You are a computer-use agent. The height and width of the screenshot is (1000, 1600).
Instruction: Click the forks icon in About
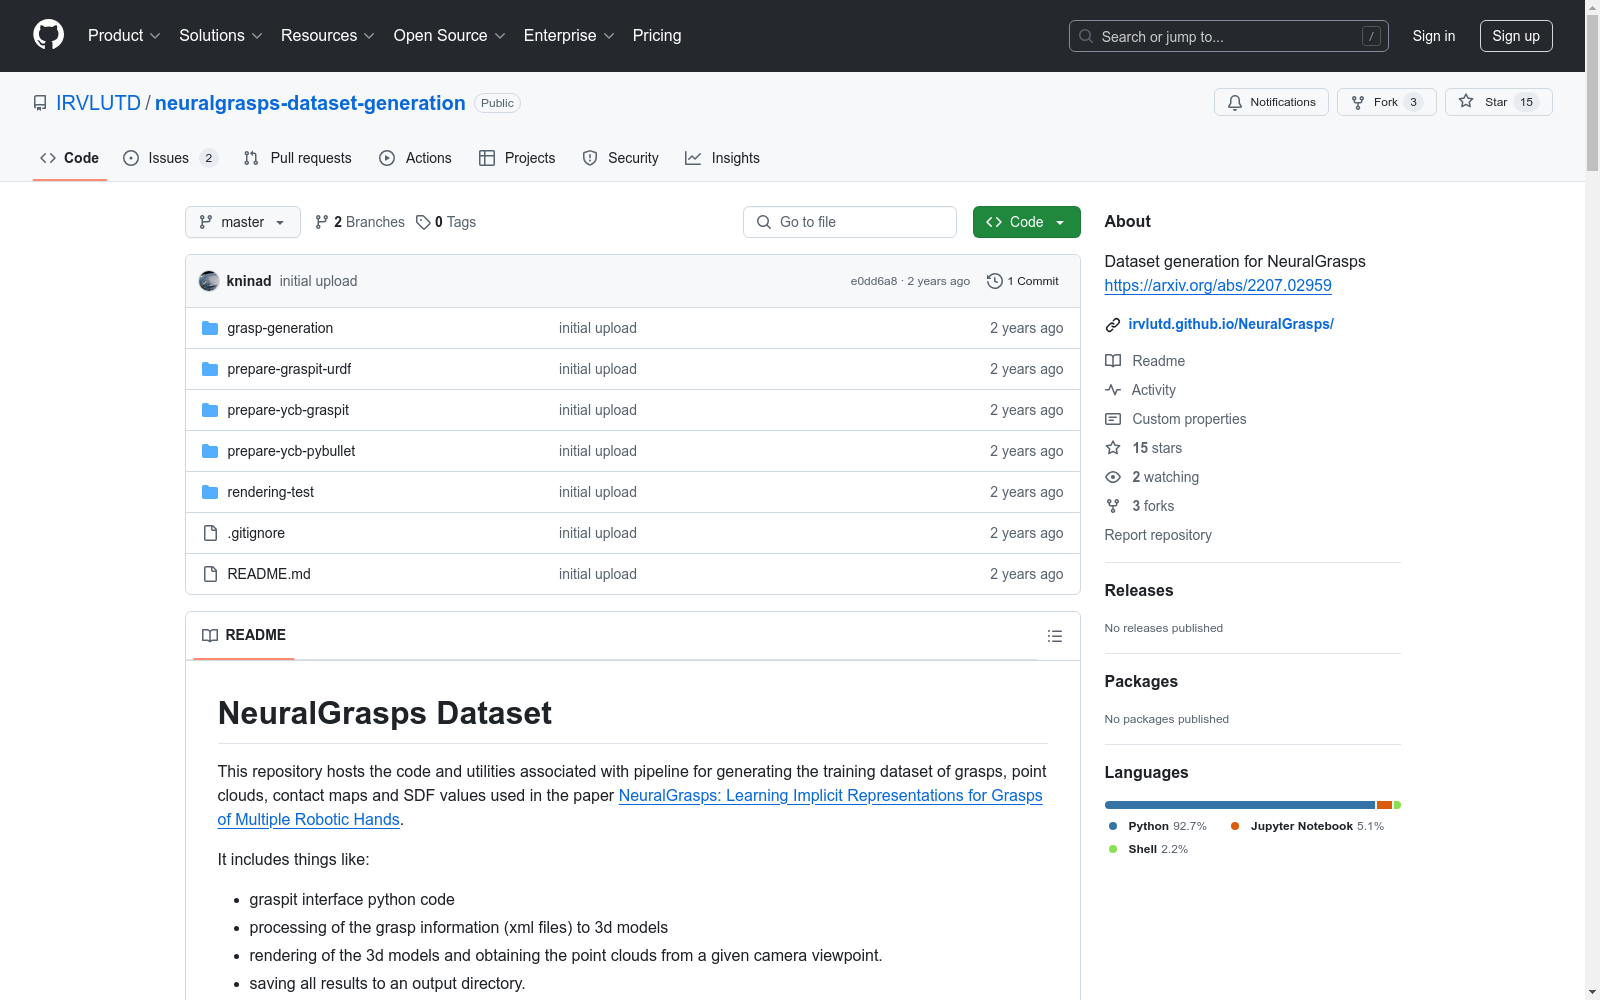point(1113,506)
